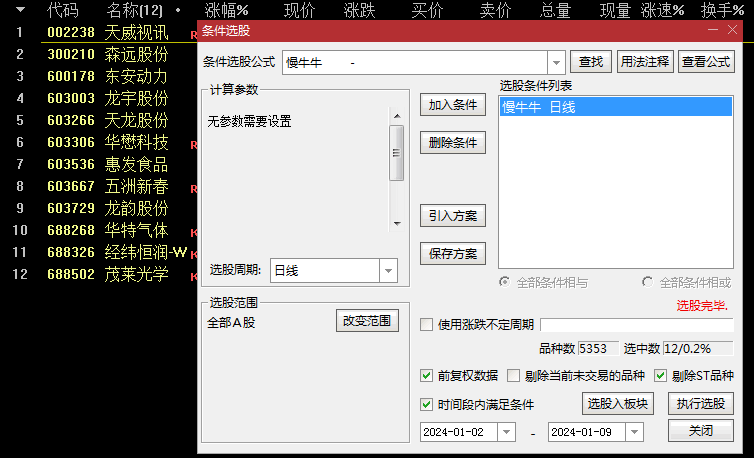Sort by 涨跌 column header

pyautogui.click(x=360, y=10)
